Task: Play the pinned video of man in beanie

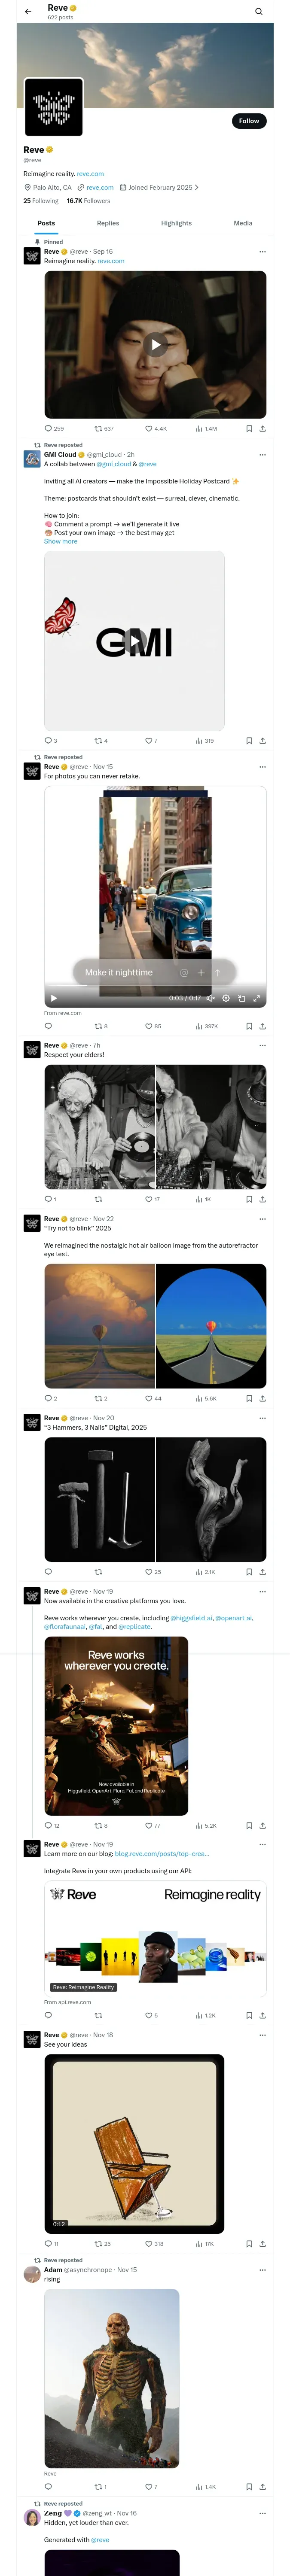Action: (155, 345)
